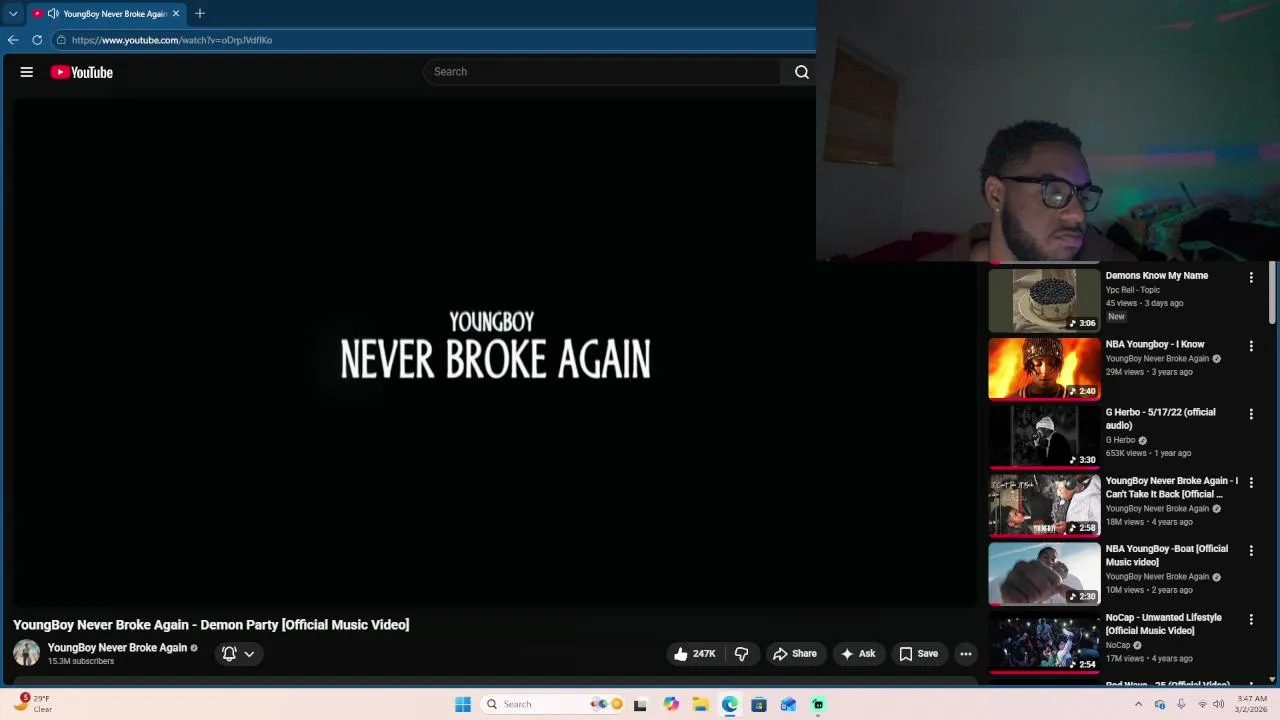The image size is (1280, 720).
Task: Click the search magnifier button
Action: pos(801,72)
